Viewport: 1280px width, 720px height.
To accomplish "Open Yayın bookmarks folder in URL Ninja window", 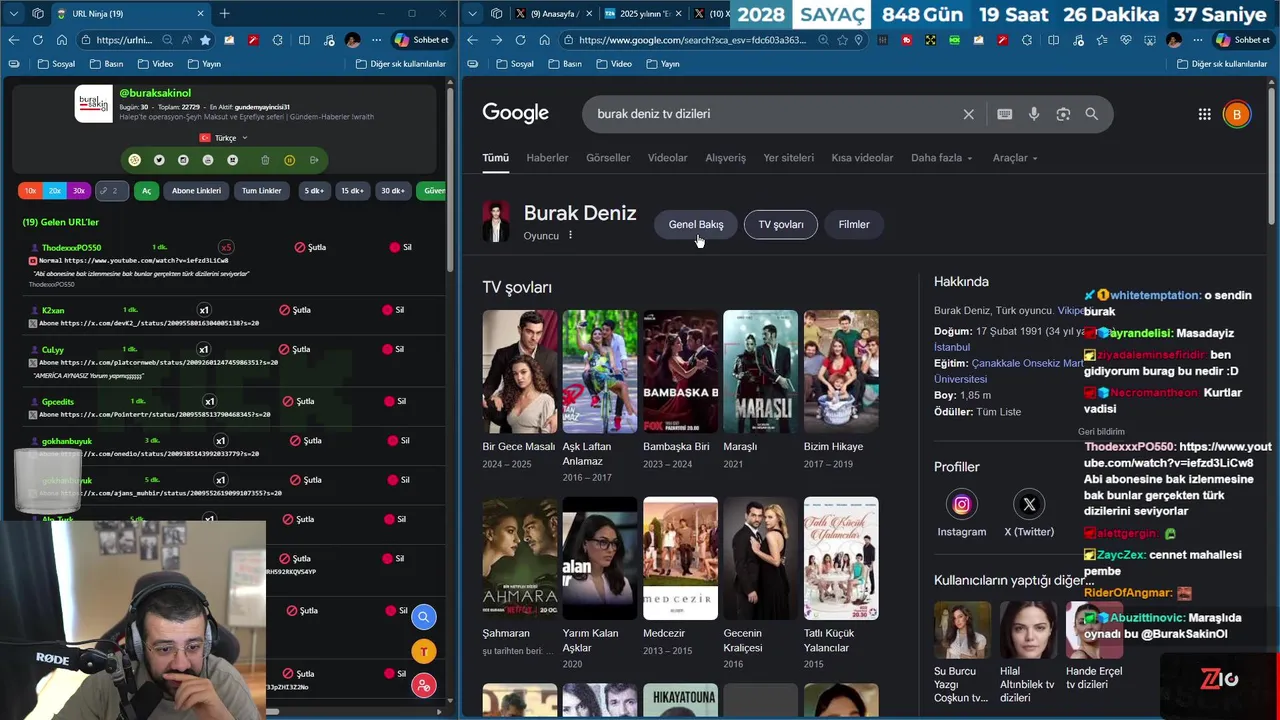I will 204,64.
